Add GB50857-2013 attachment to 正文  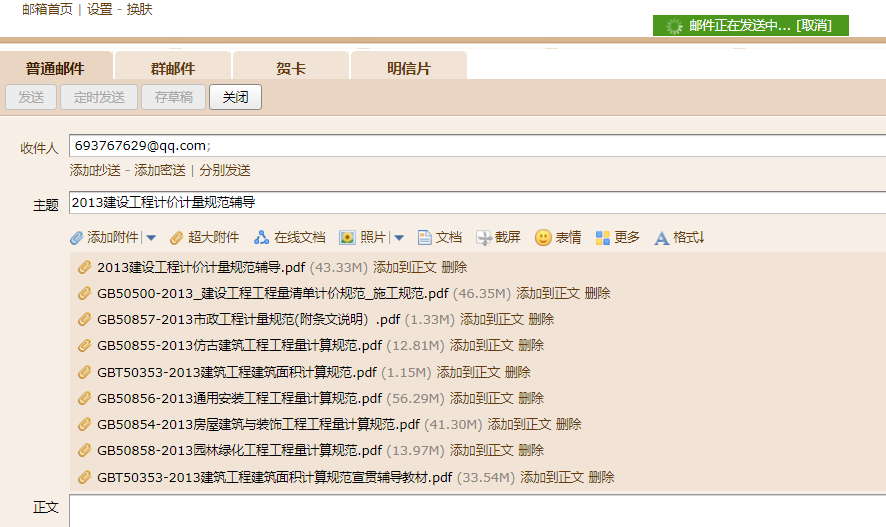coord(492,319)
